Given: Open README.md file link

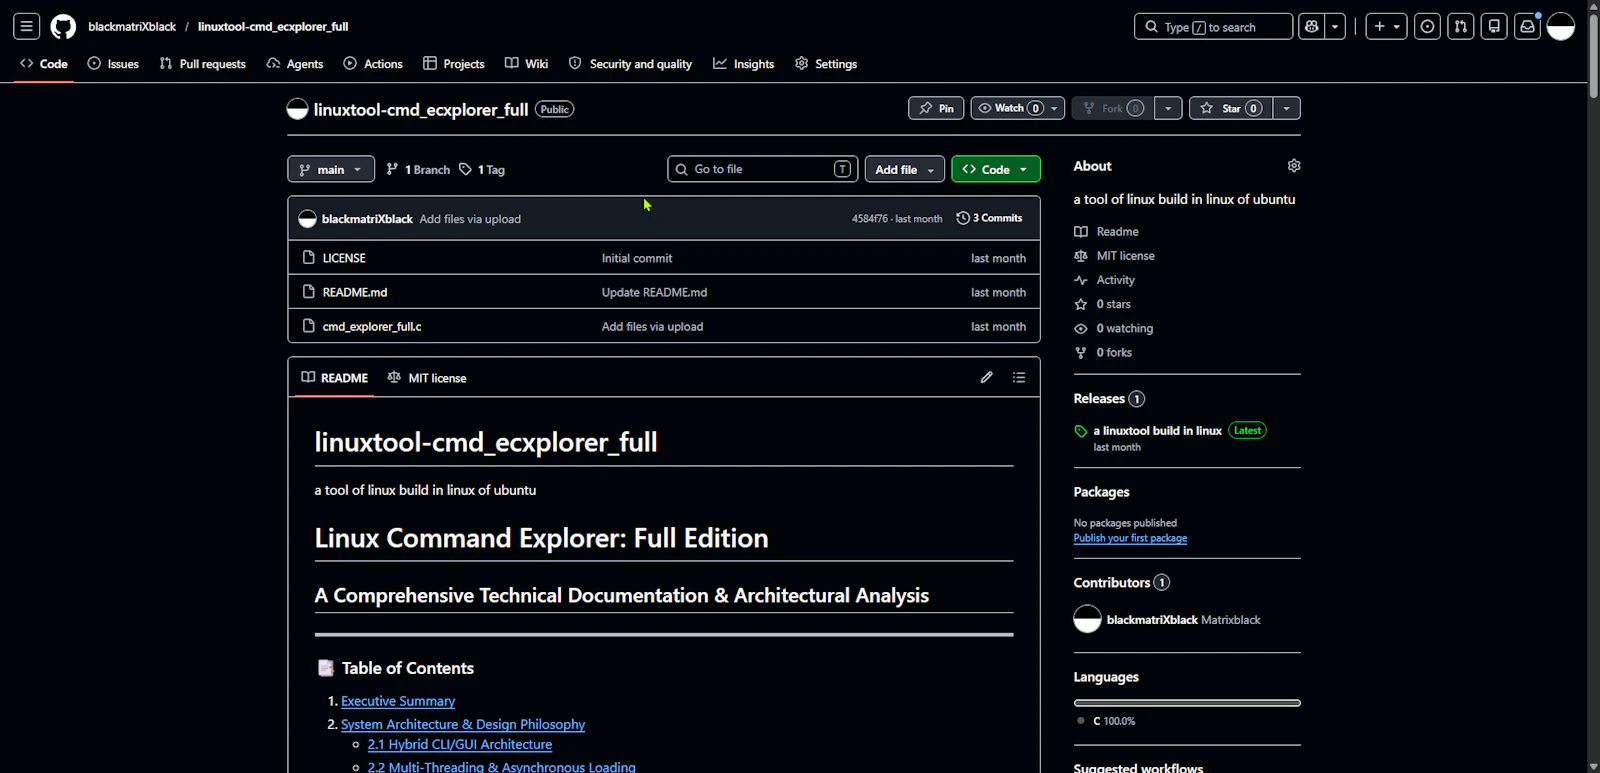Looking at the screenshot, I should [x=355, y=292].
